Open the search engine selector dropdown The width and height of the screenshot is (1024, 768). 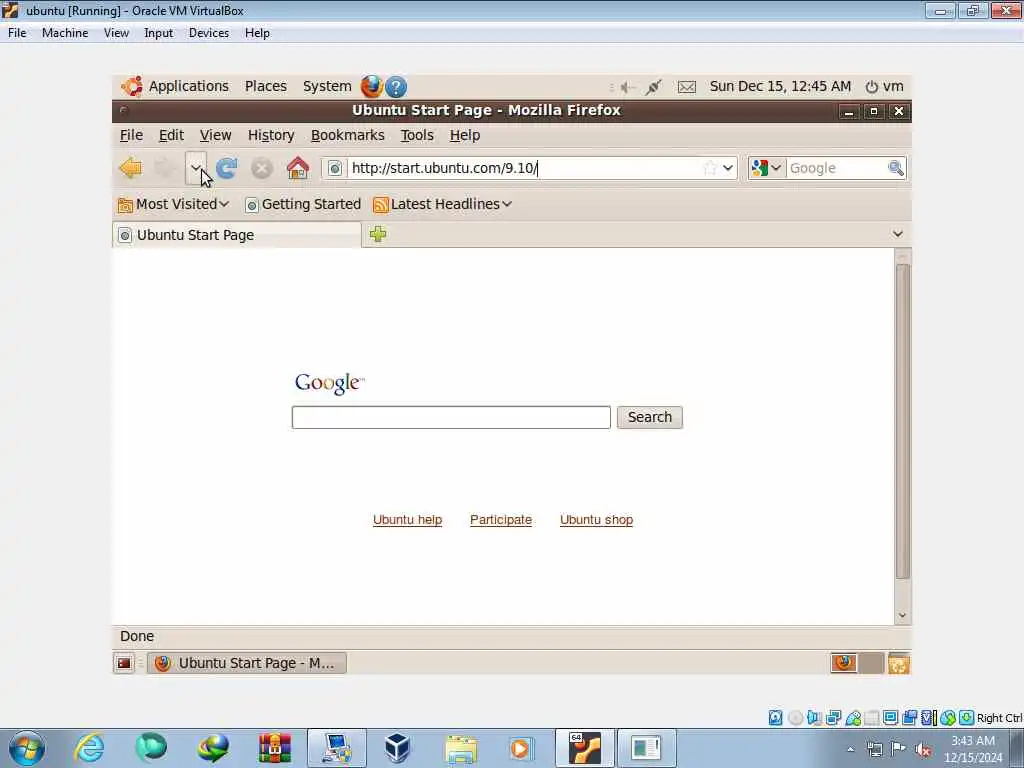767,168
